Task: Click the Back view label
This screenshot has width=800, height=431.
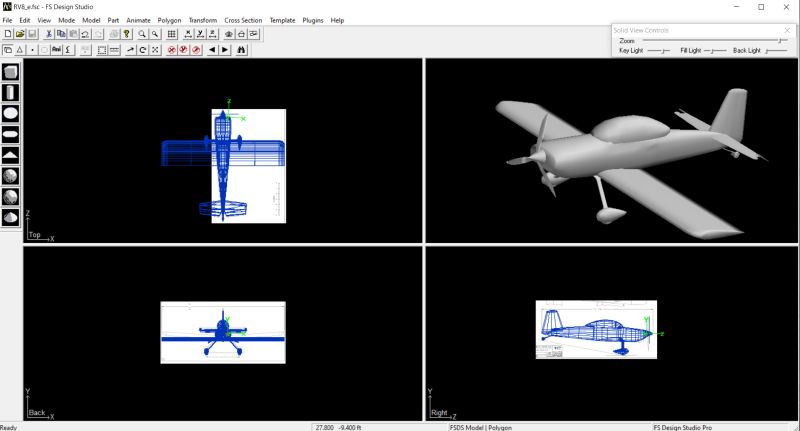Action: pyautogui.click(x=37, y=412)
